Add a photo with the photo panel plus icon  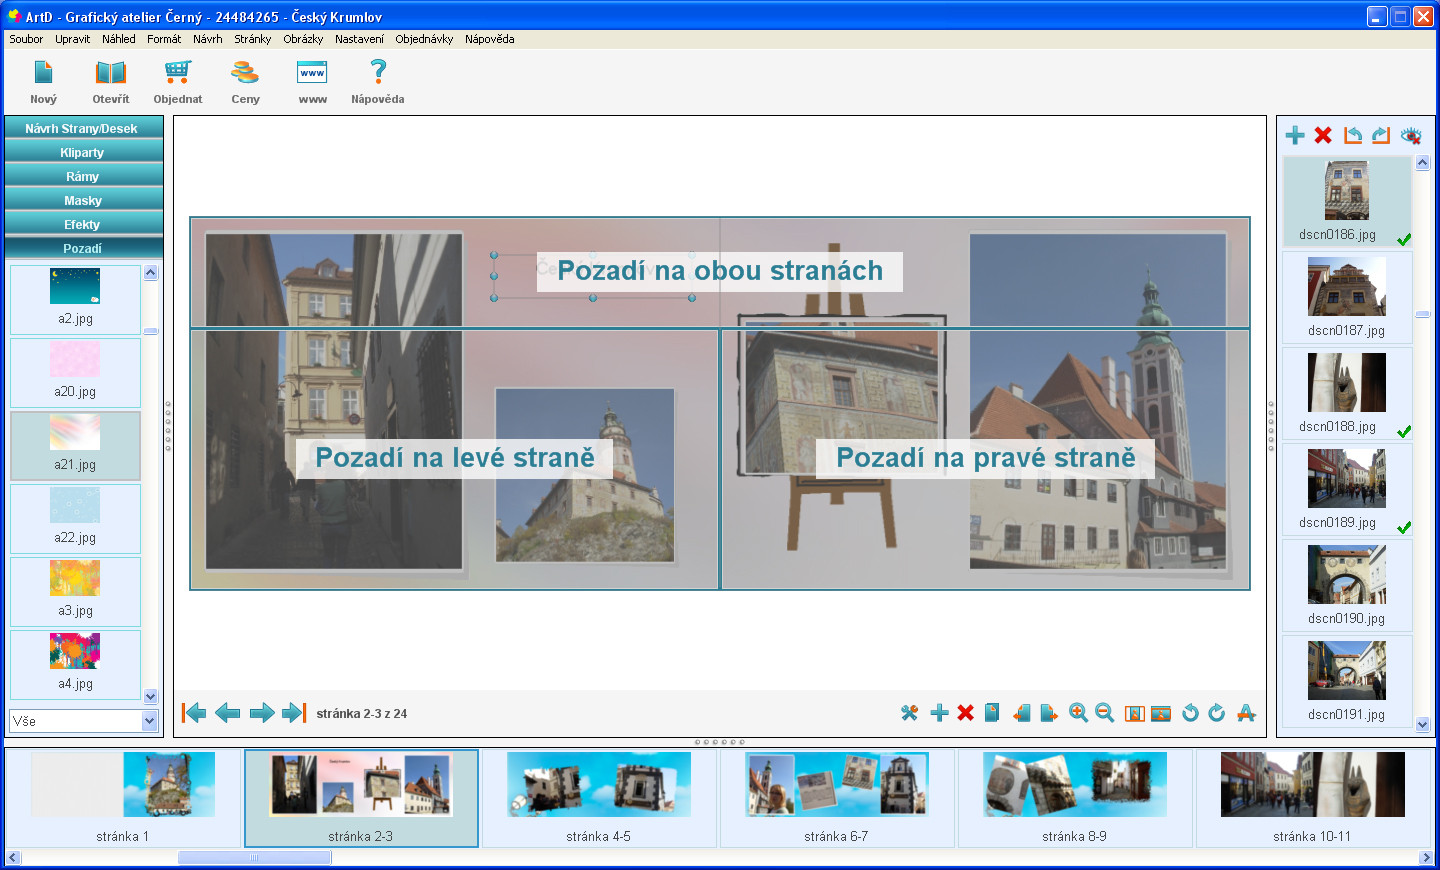pos(1295,135)
